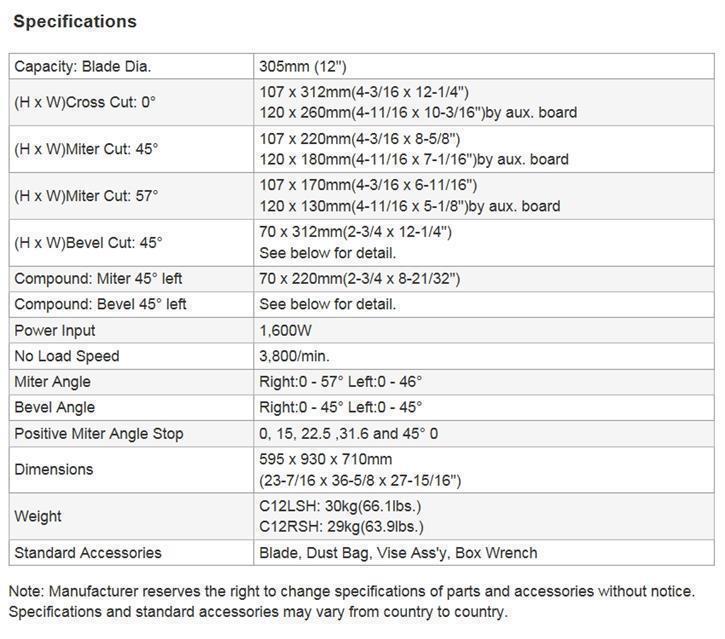This screenshot has width=725, height=639.
Task: Select the 70 x 220mm compound miter value
Action: point(359,278)
